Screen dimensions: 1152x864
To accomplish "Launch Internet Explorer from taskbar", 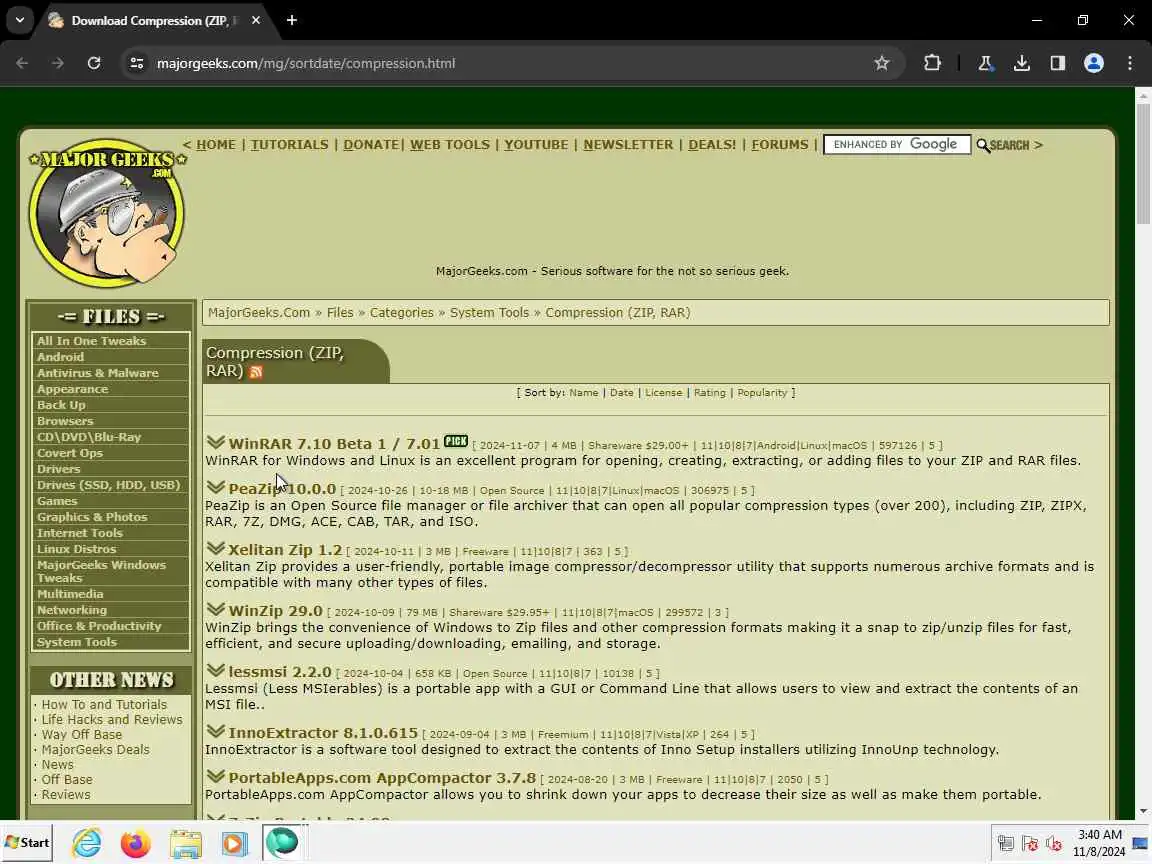I will [x=87, y=843].
